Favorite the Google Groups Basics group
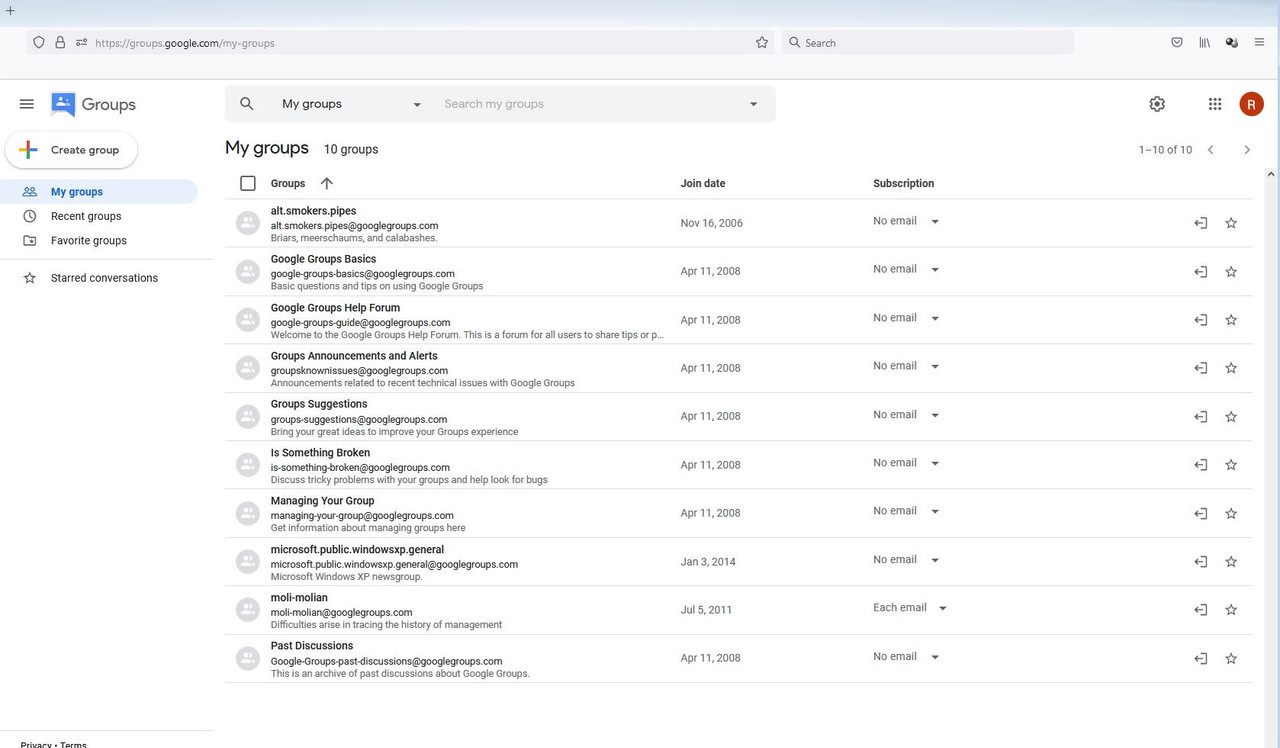Image resolution: width=1280 pixels, height=748 pixels. tap(1231, 272)
